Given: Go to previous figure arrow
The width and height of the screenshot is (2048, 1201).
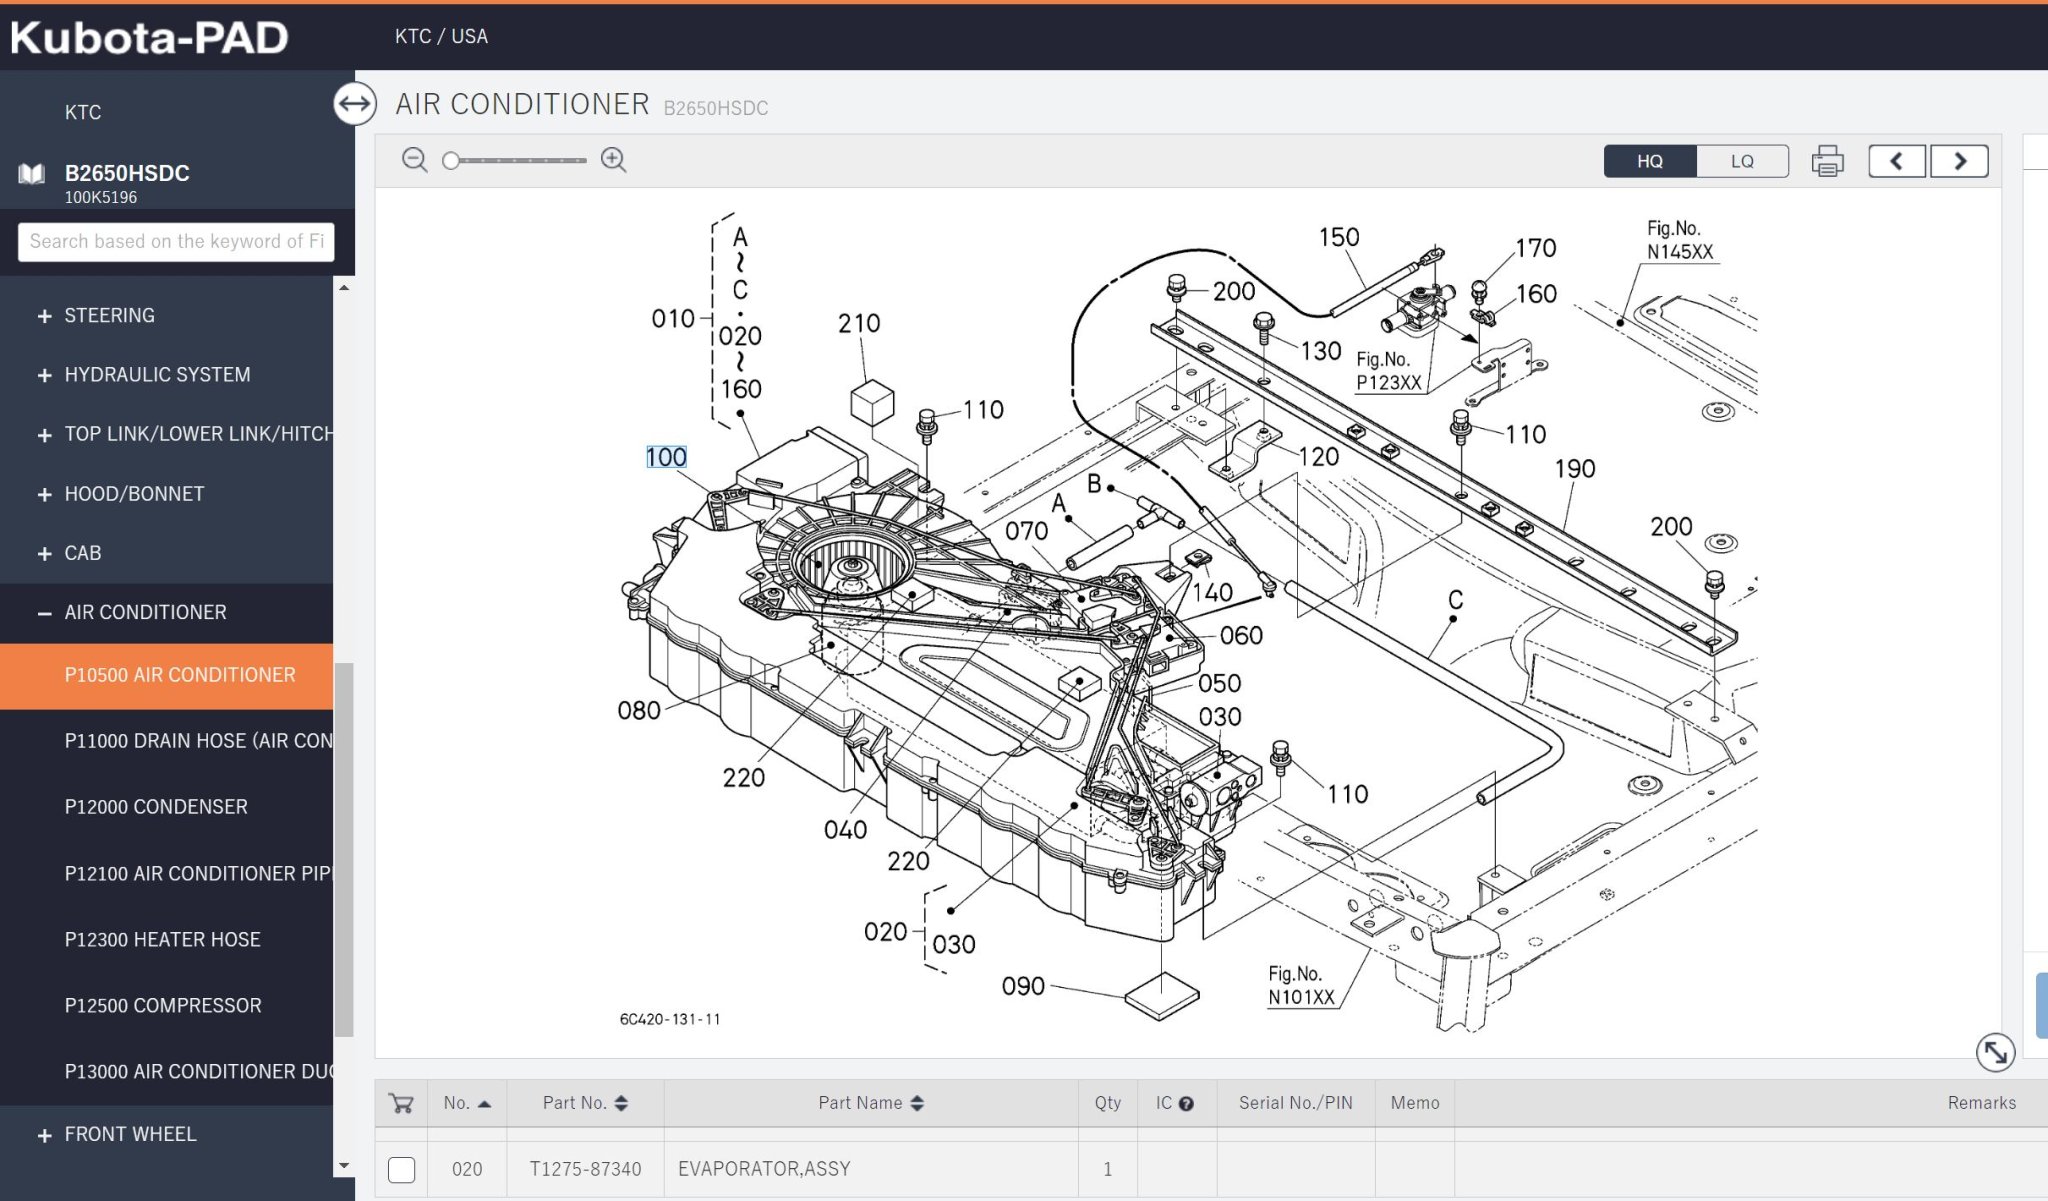Looking at the screenshot, I should point(1896,161).
